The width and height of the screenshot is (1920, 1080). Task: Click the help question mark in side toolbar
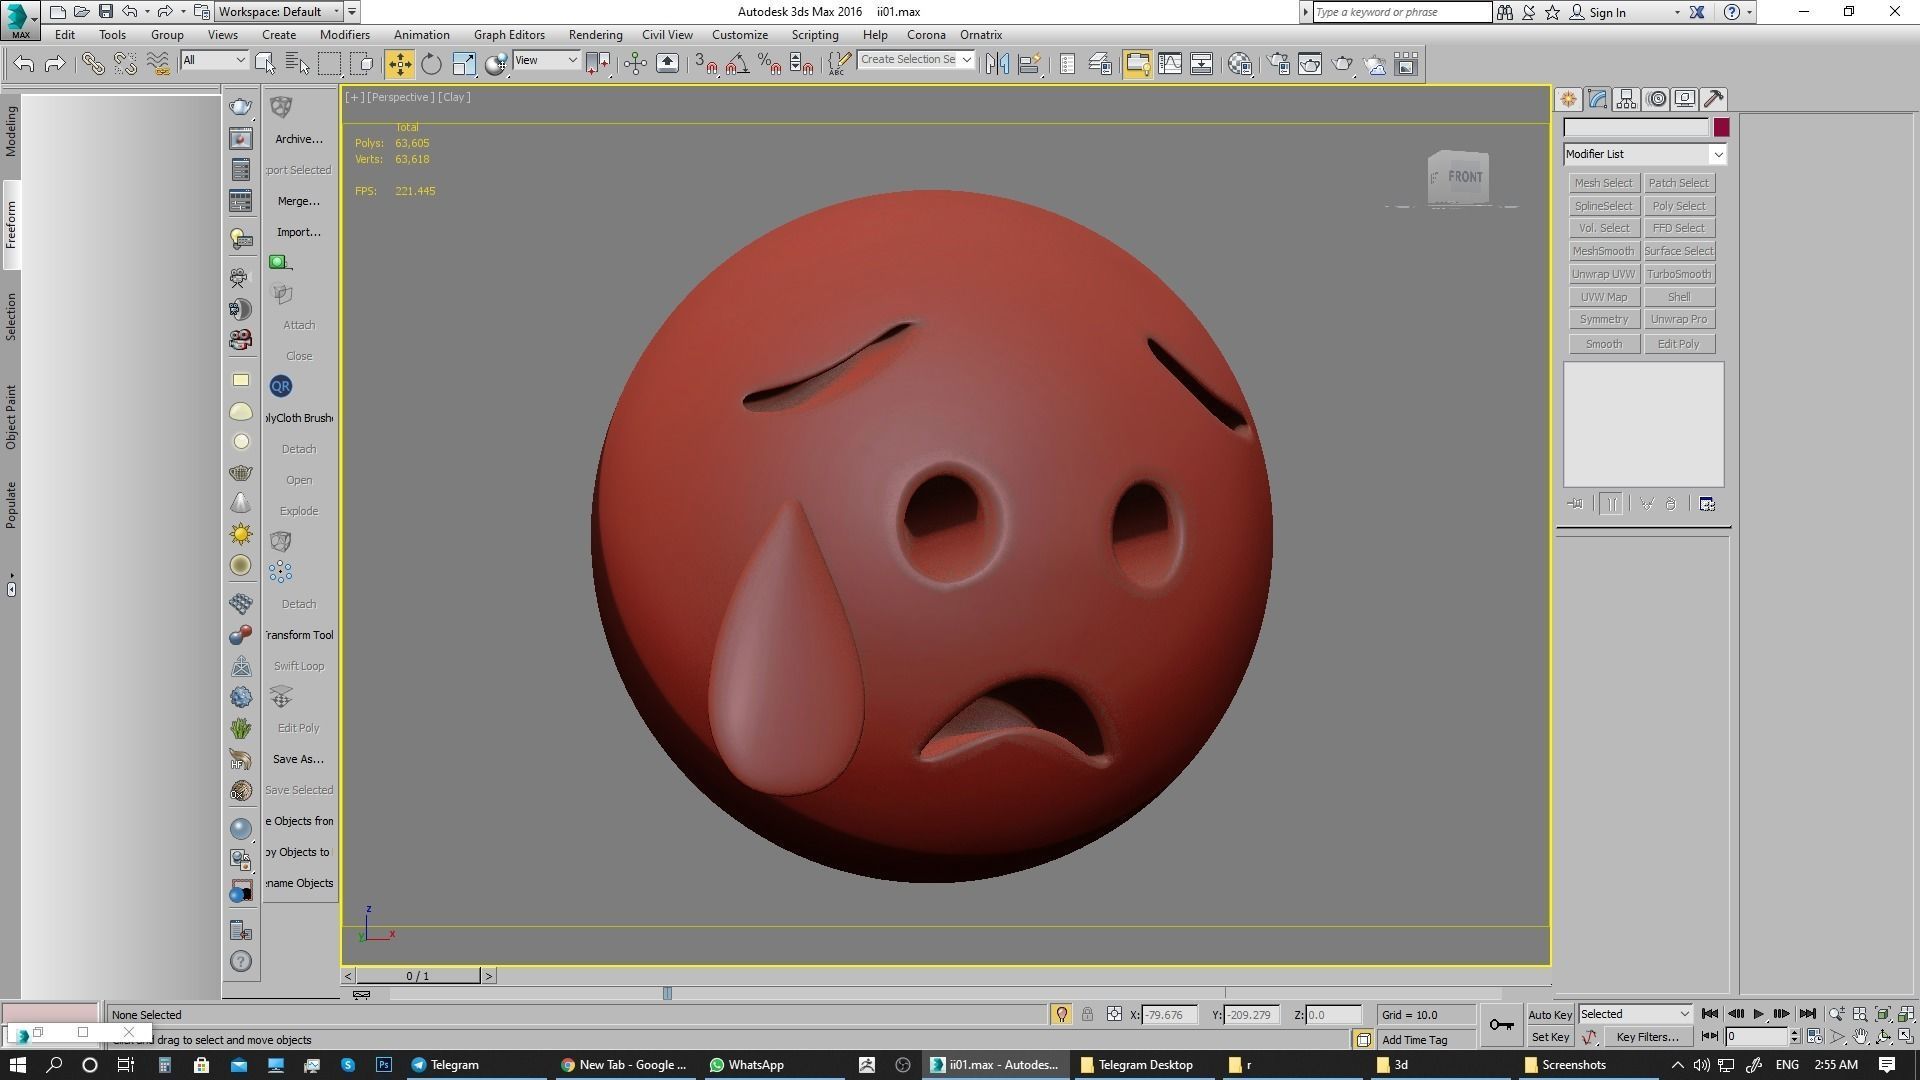click(241, 961)
